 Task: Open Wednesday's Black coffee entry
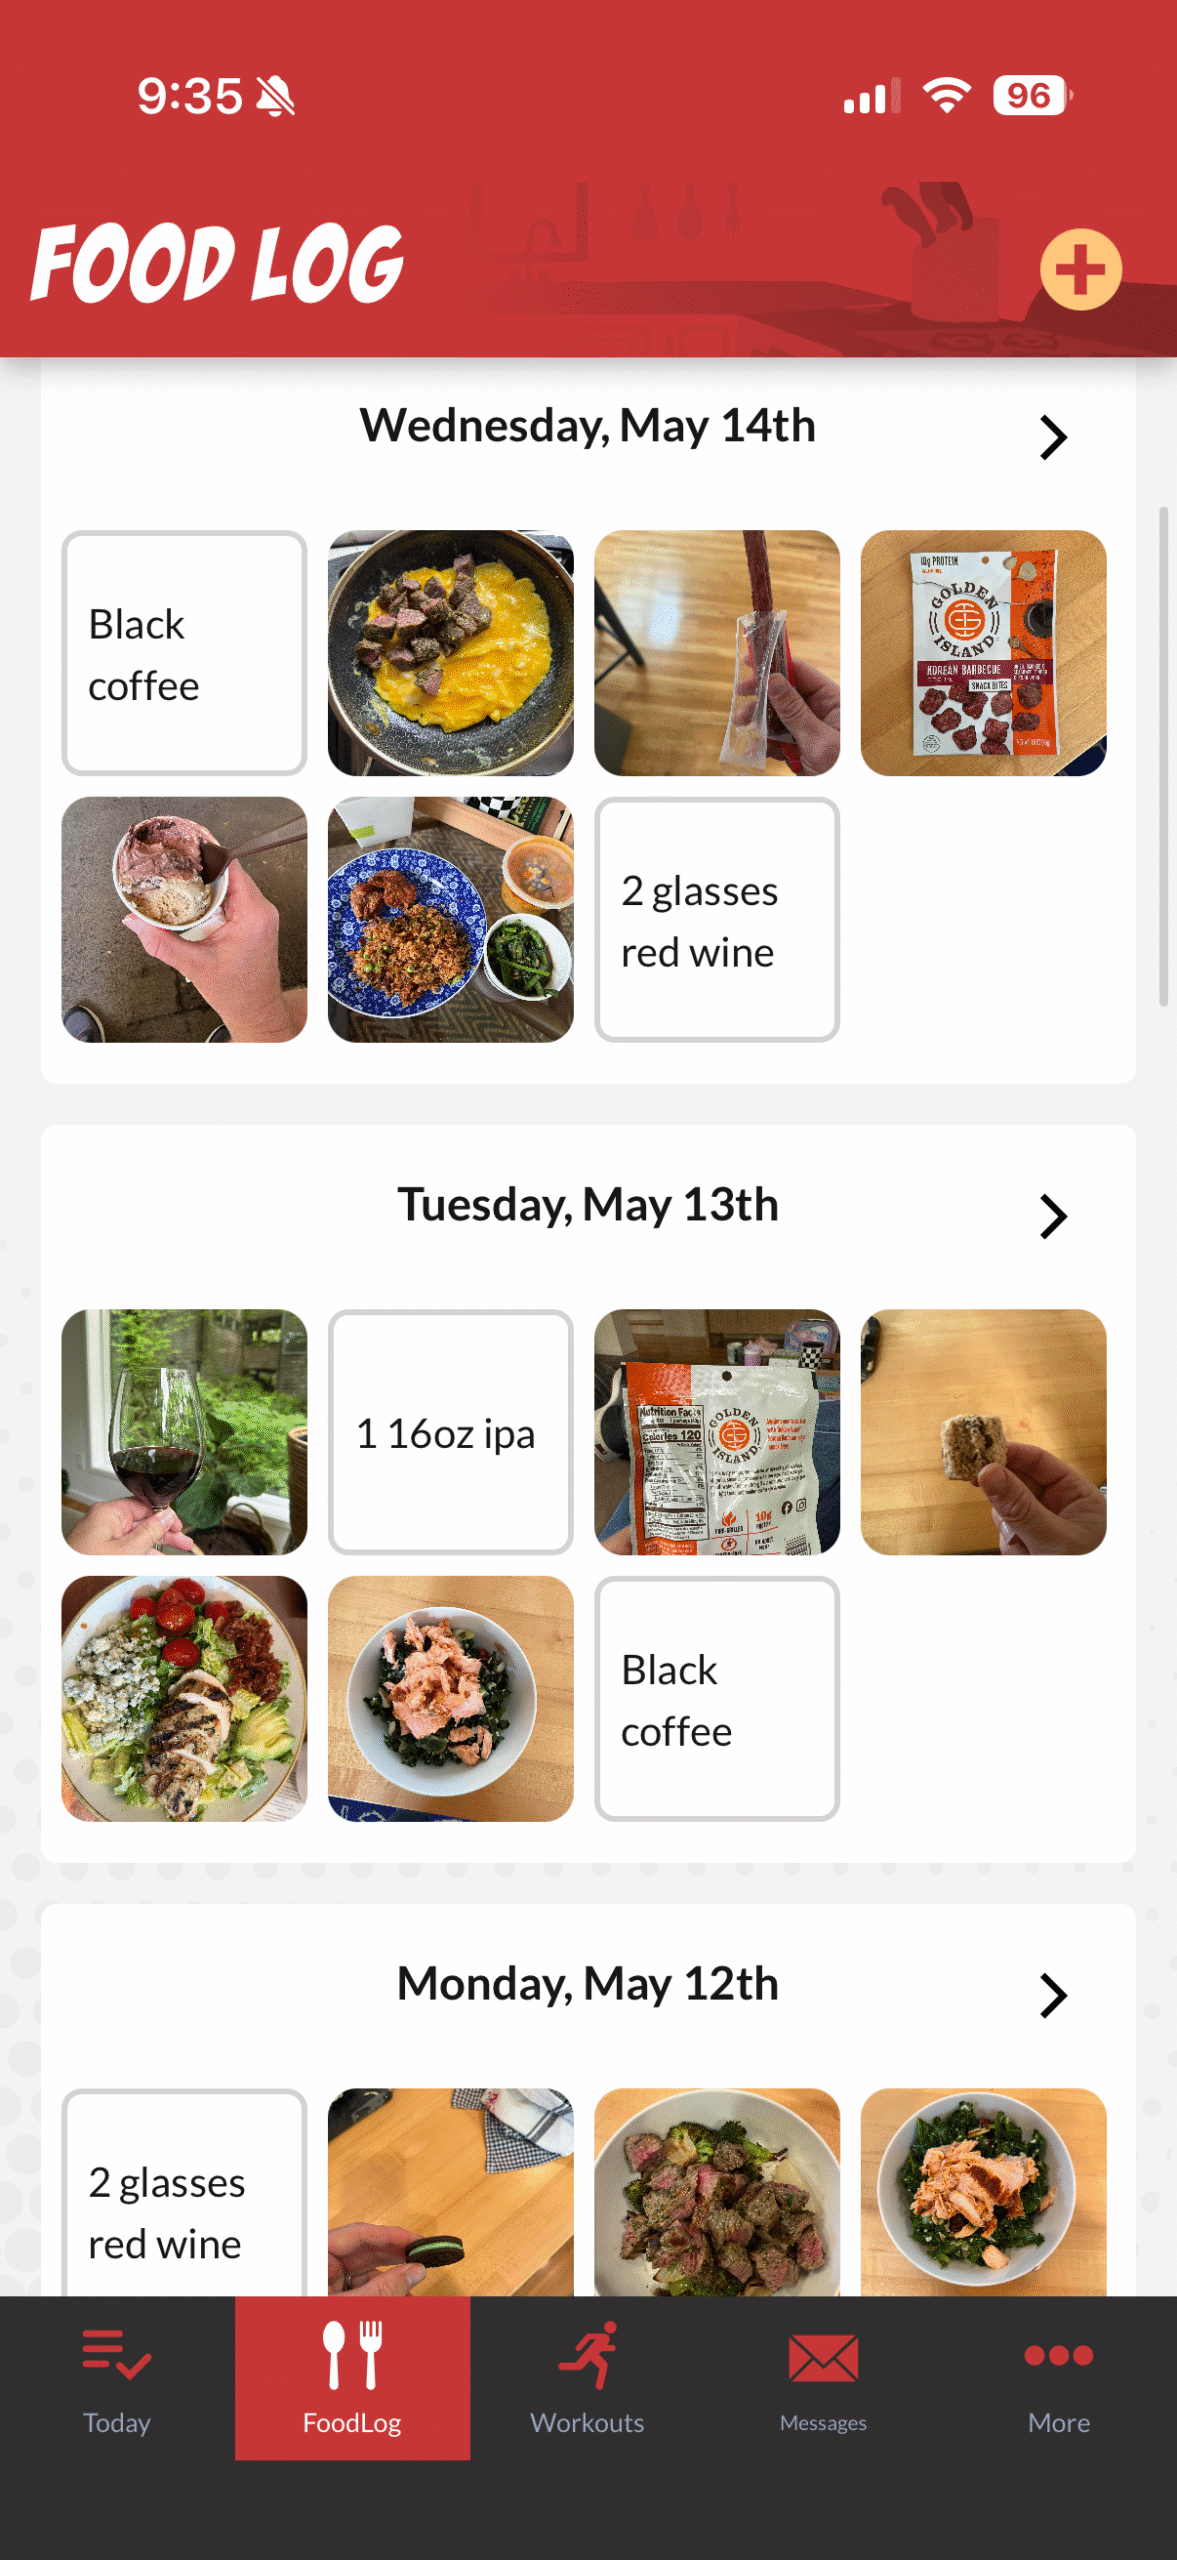click(184, 653)
